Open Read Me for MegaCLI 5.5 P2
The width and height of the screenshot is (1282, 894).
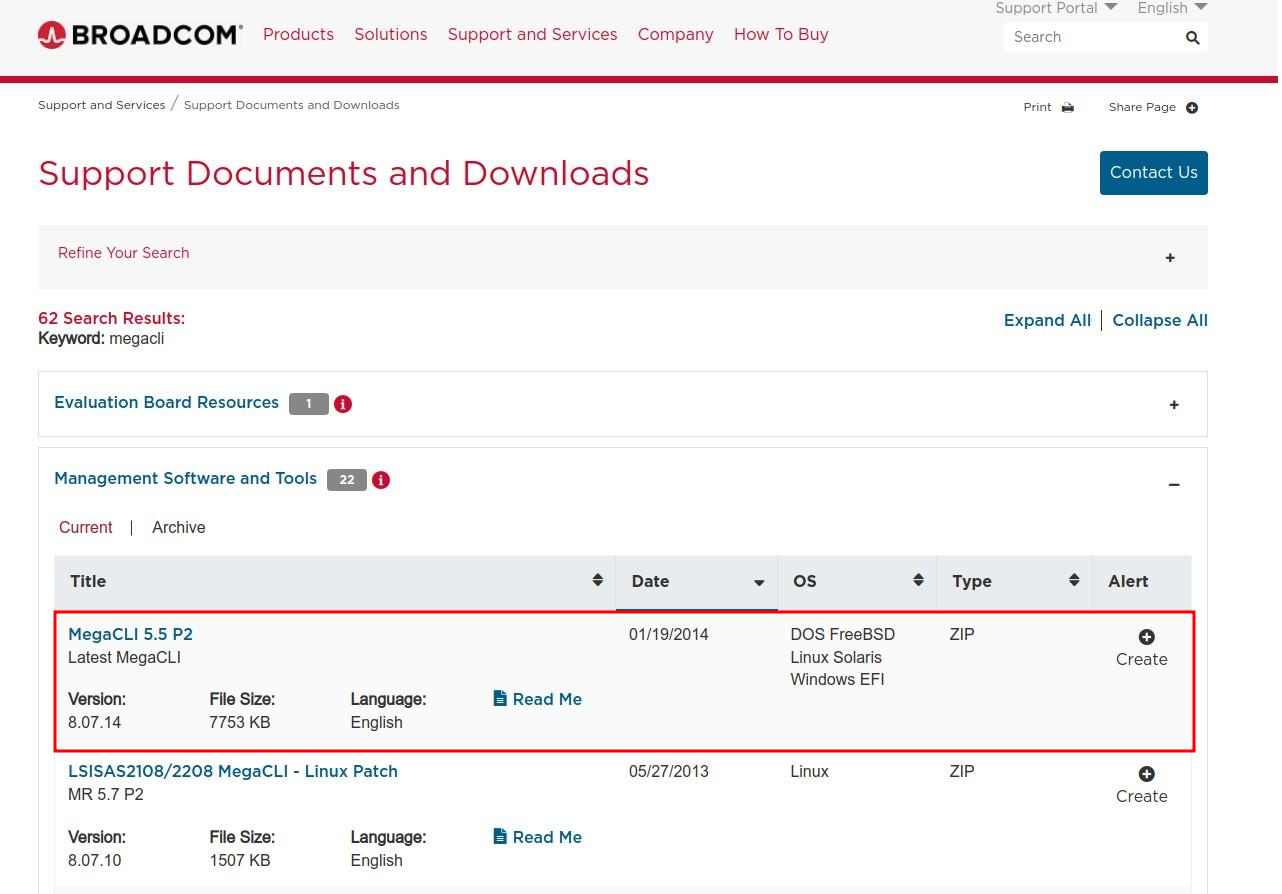pyautogui.click(x=537, y=699)
